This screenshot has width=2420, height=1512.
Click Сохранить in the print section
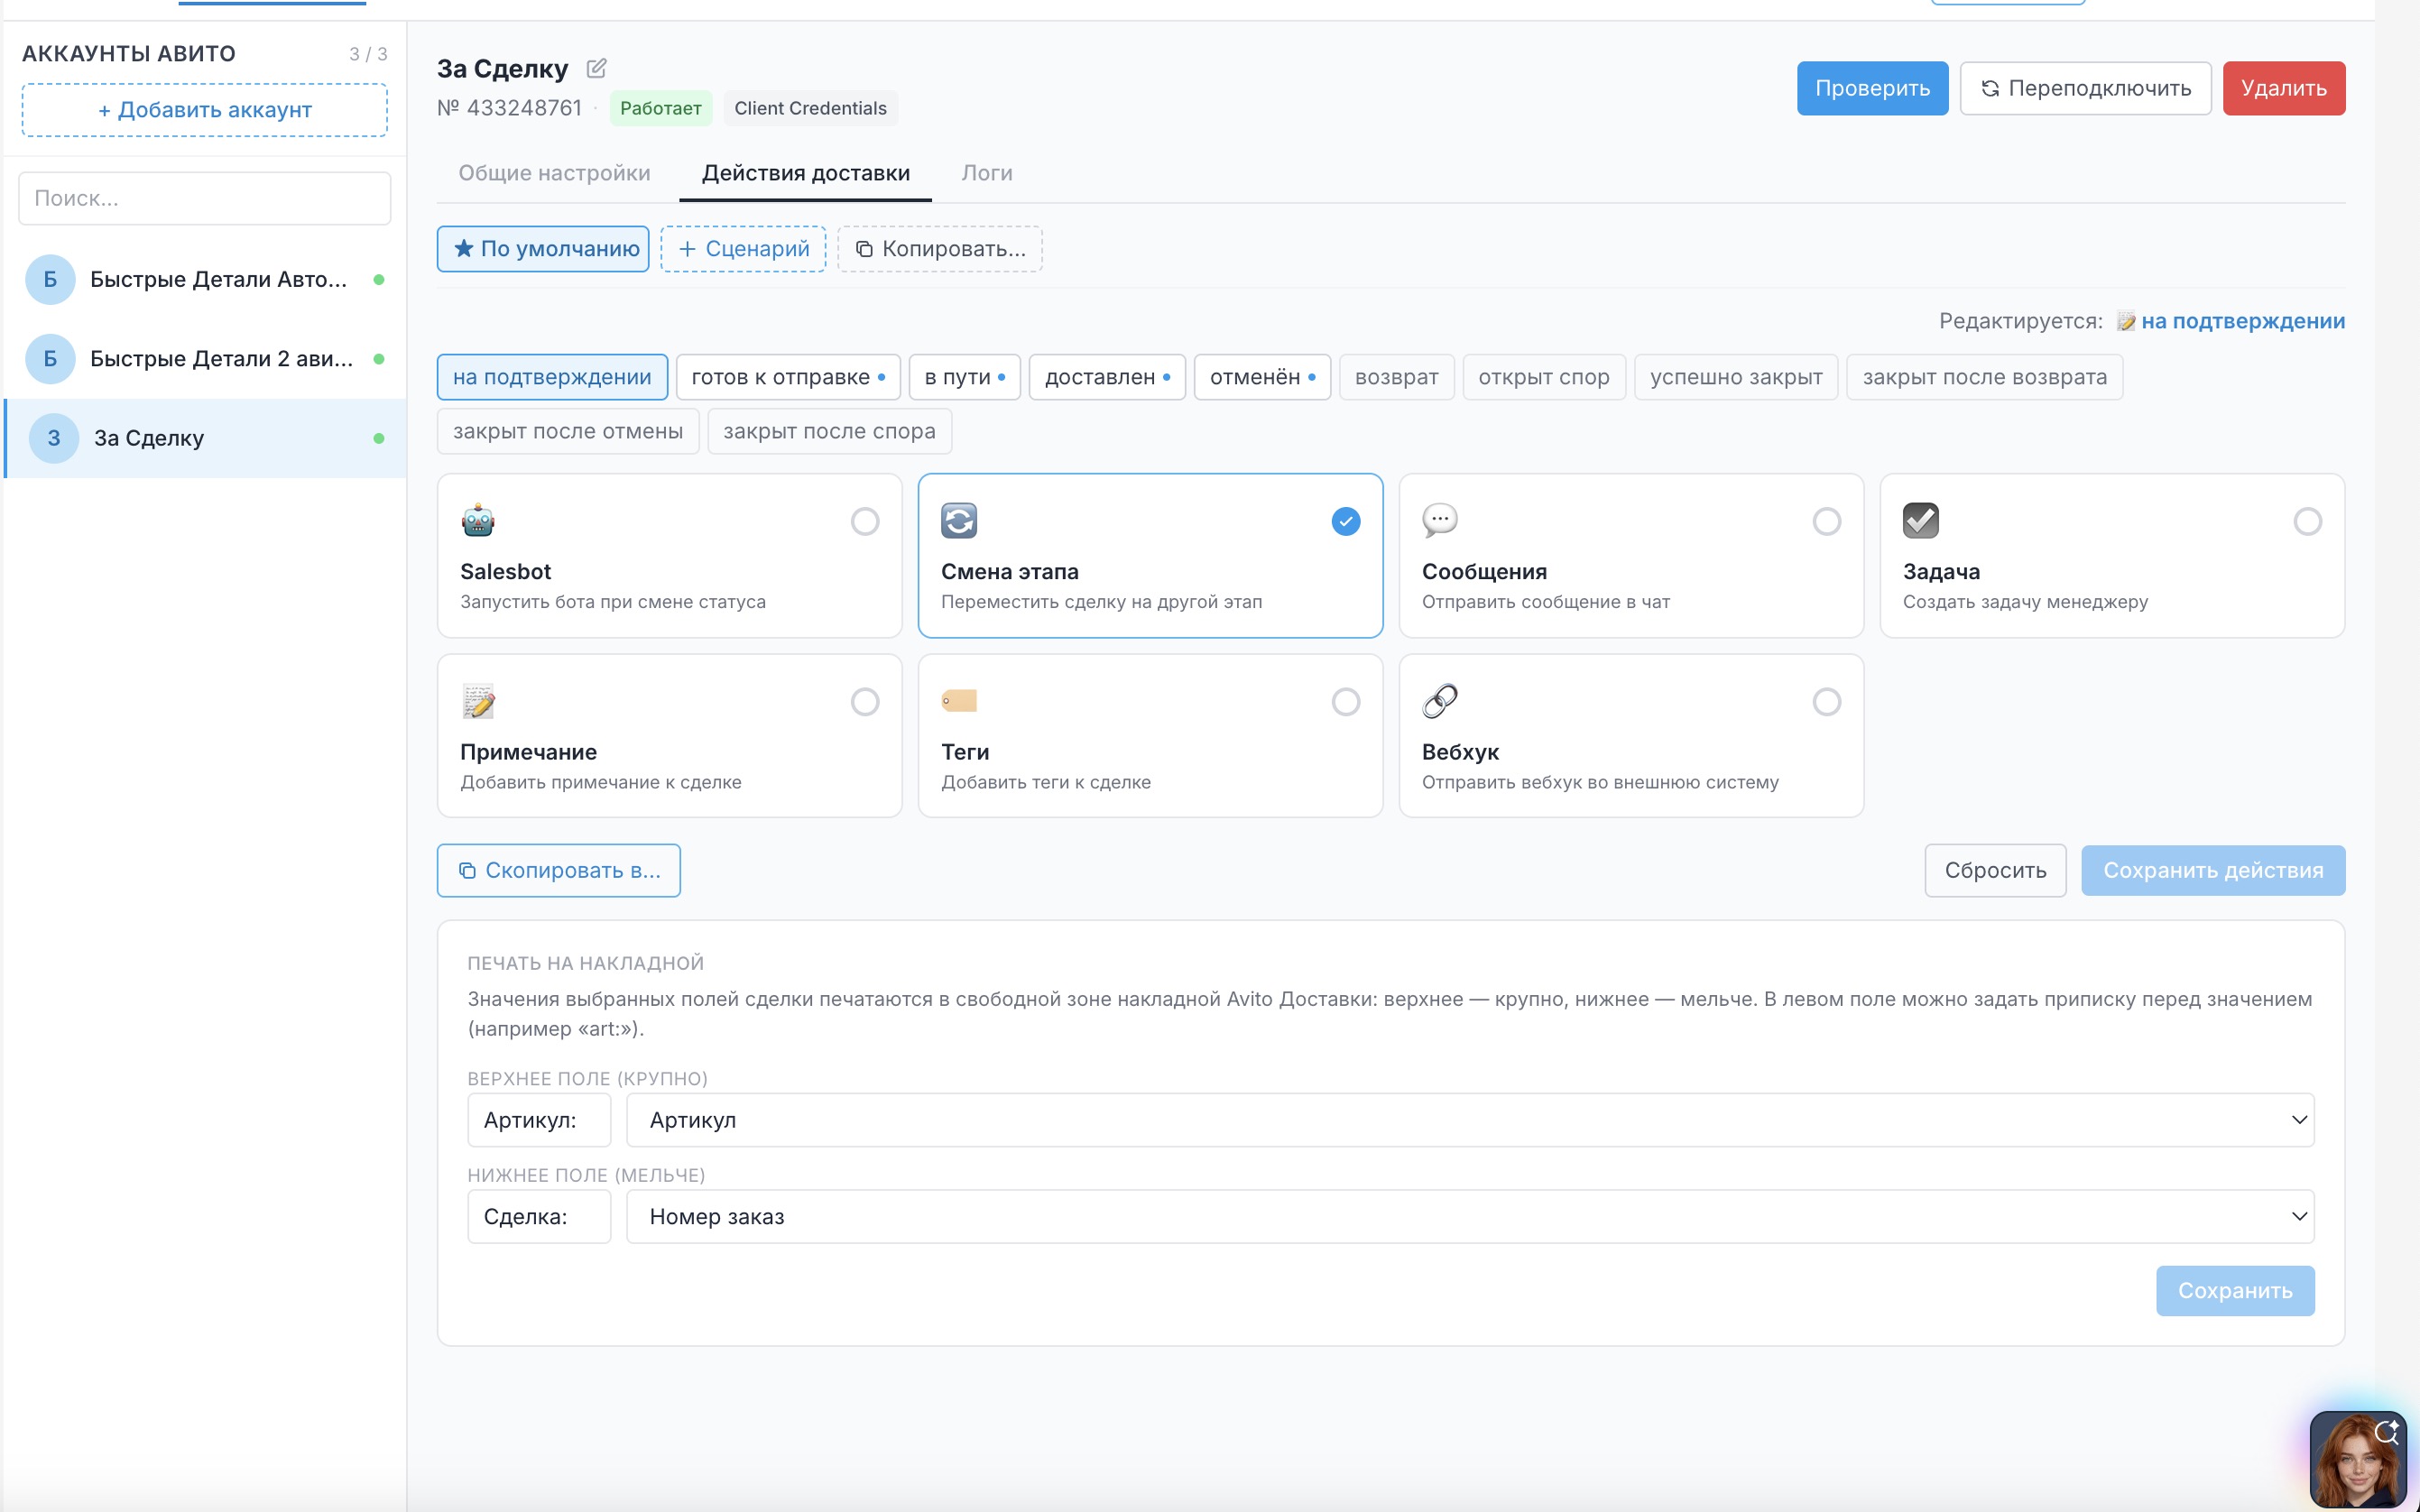2235,1291
